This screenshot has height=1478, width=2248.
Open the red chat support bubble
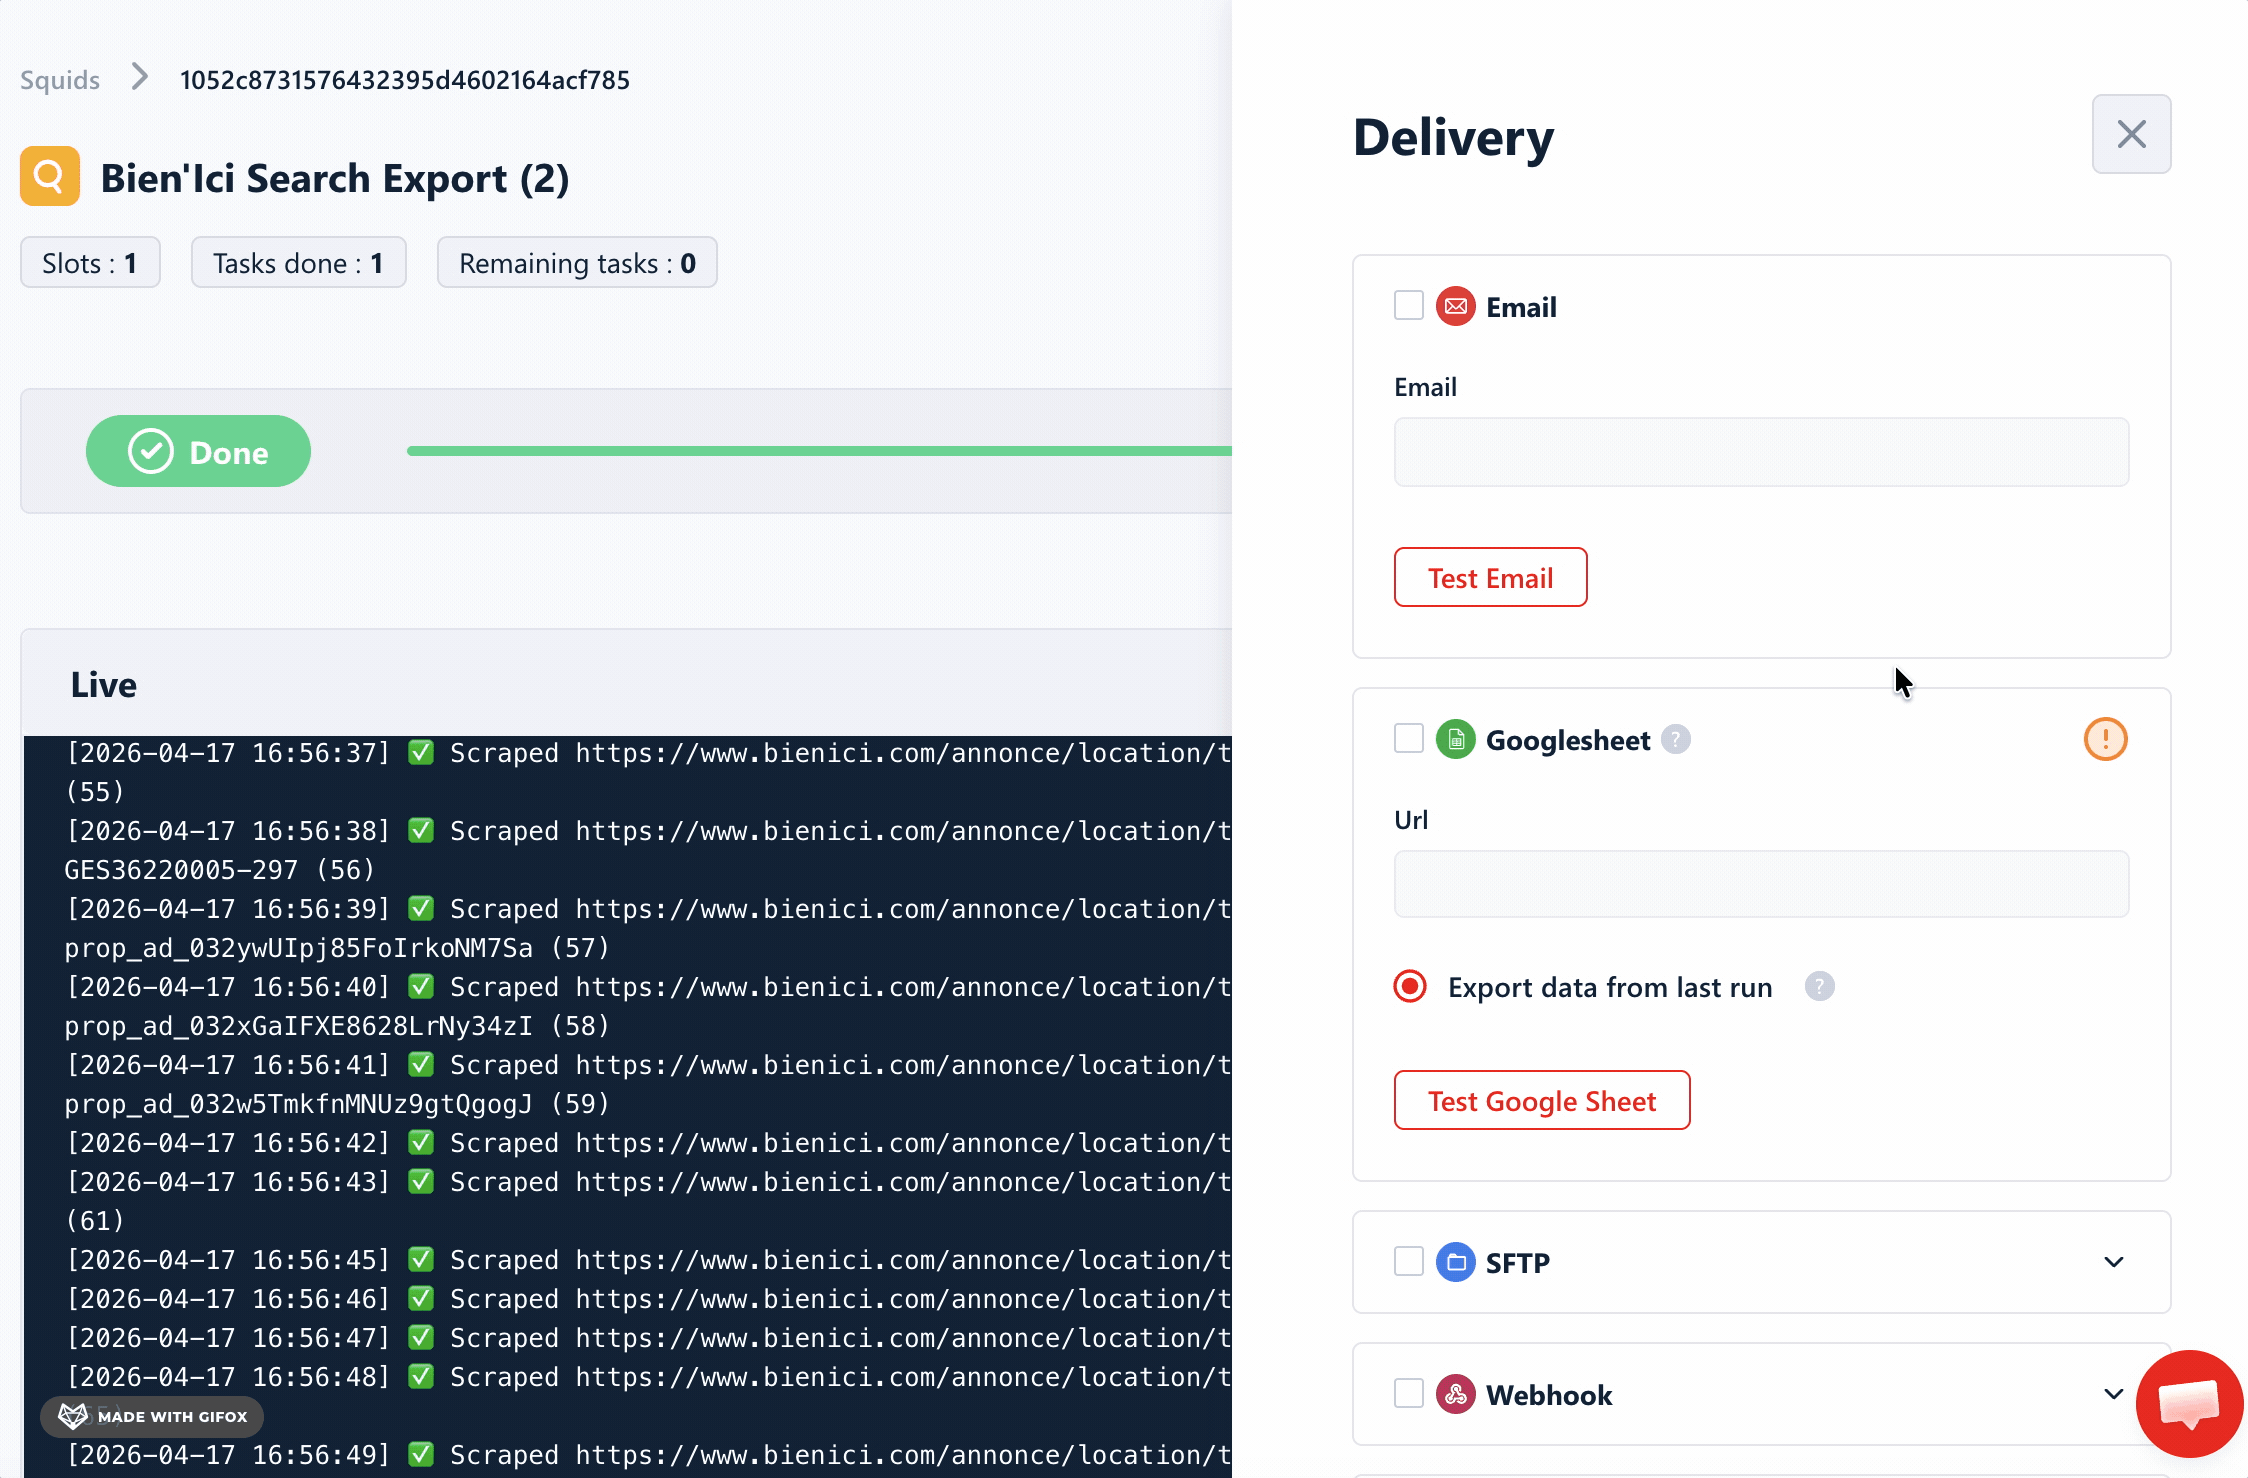pos(2189,1404)
